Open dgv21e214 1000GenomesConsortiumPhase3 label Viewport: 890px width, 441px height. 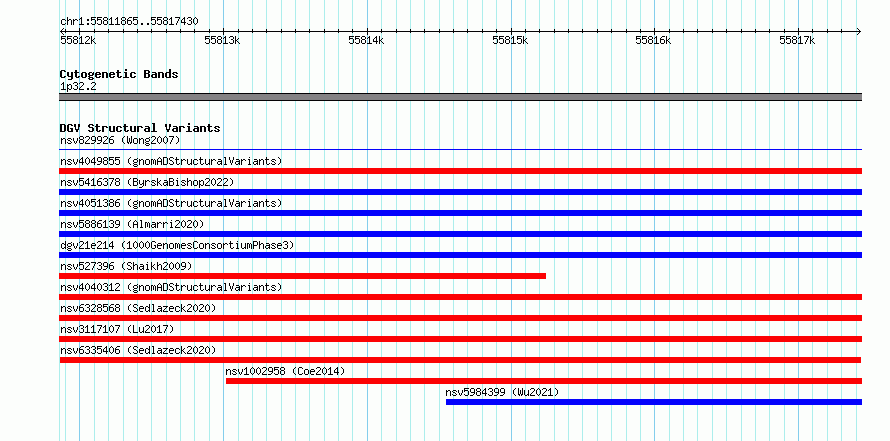point(177,245)
